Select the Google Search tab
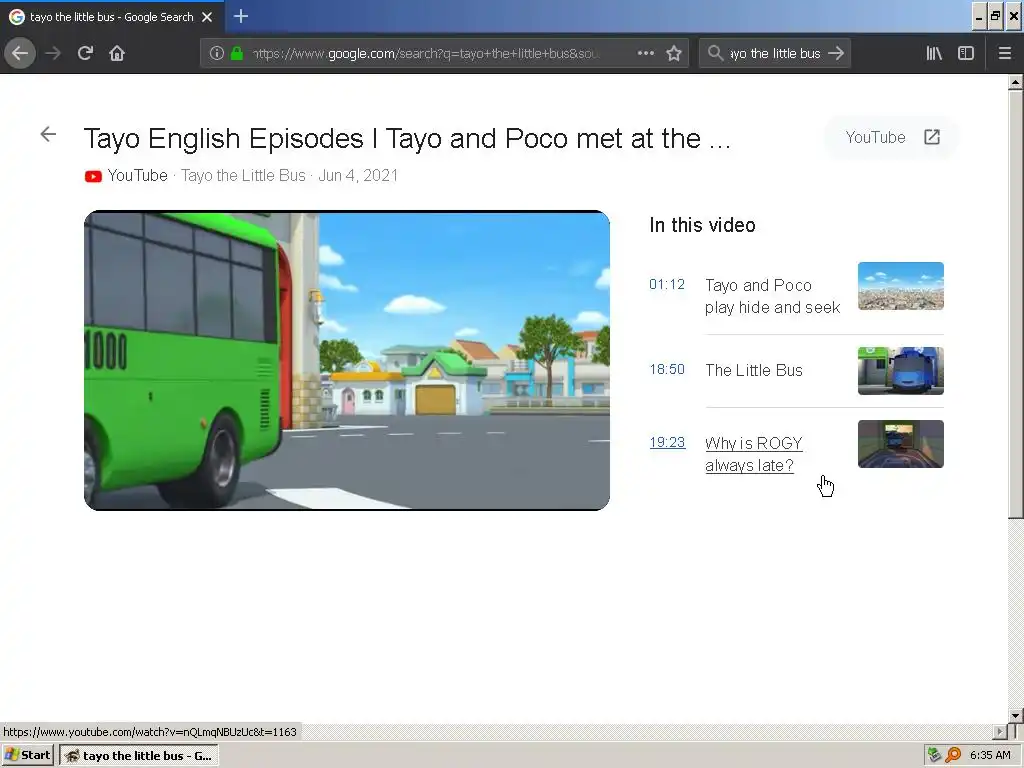Screen dimensions: 1024x768 point(112,17)
